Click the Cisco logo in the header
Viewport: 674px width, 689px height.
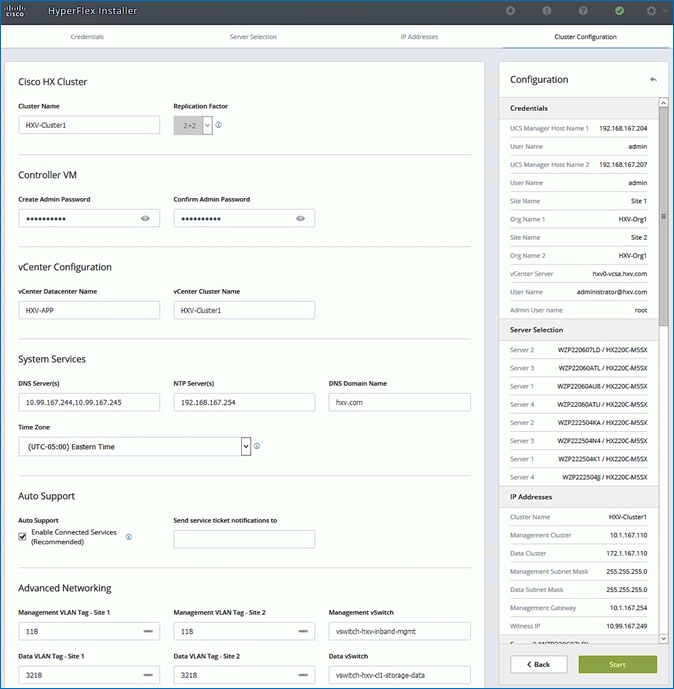click(x=14, y=11)
